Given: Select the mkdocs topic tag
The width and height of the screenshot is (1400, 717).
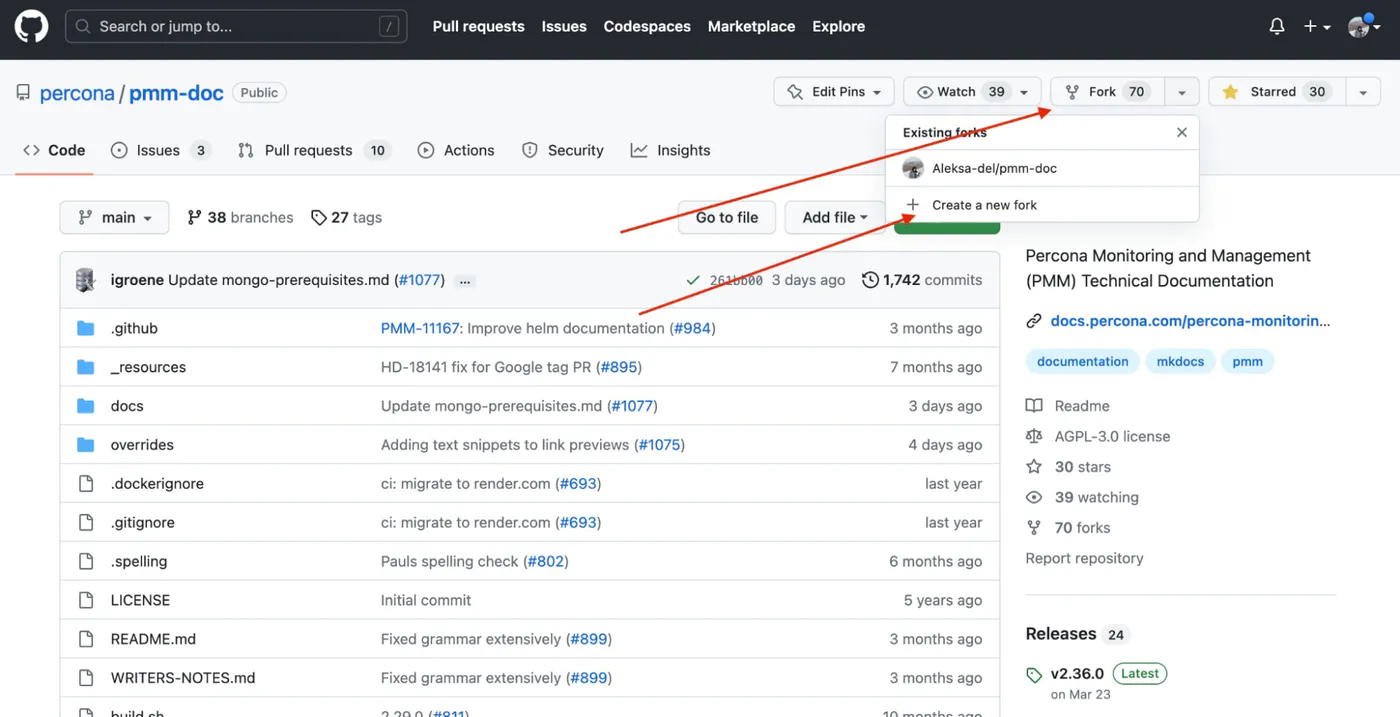Looking at the screenshot, I should [1180, 362].
